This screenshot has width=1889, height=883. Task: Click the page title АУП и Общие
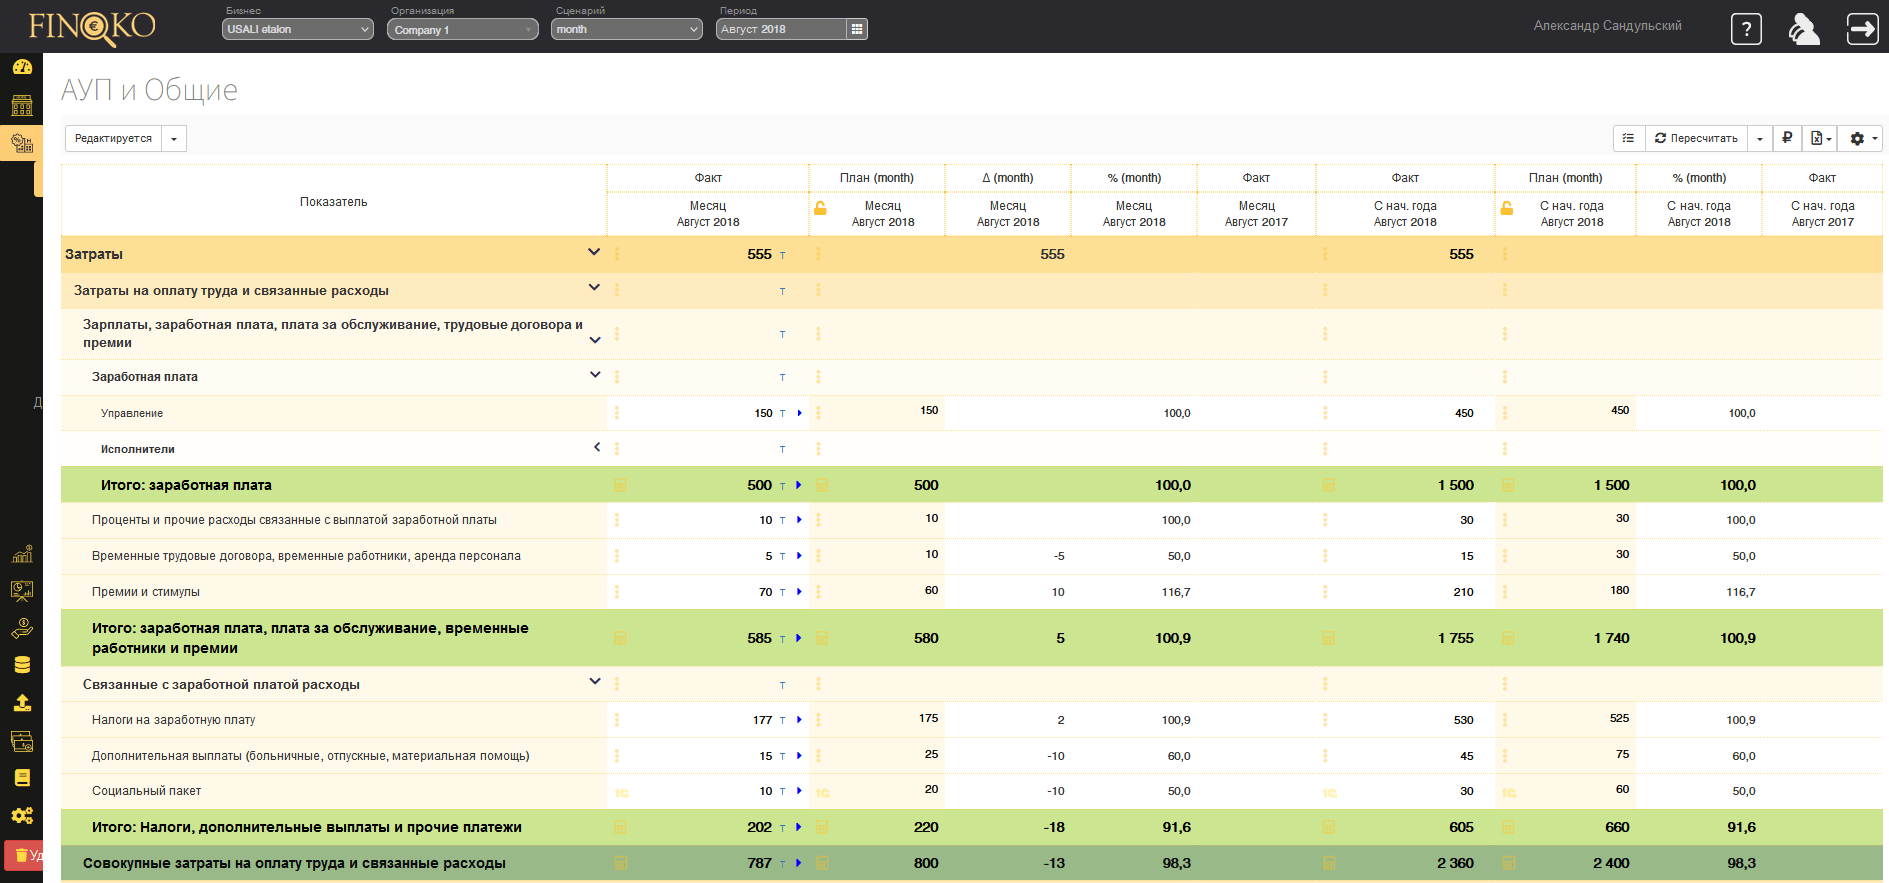149,90
